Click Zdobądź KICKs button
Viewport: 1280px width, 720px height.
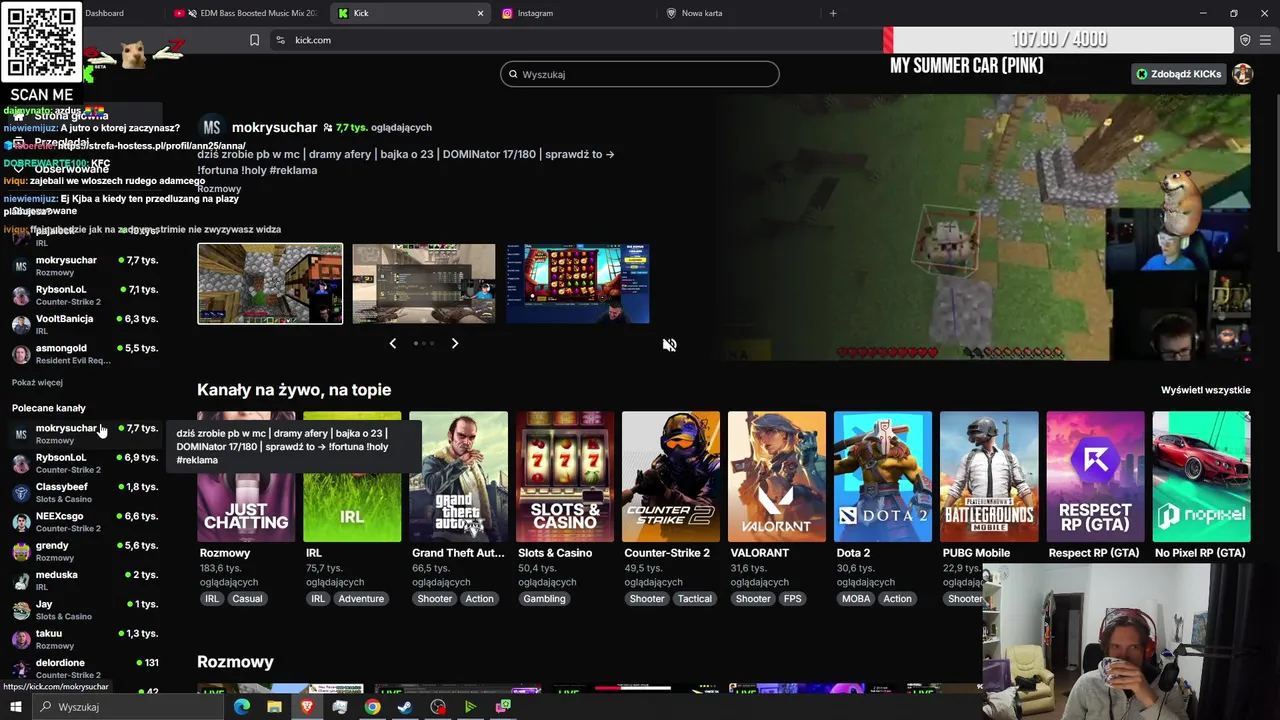point(1178,74)
